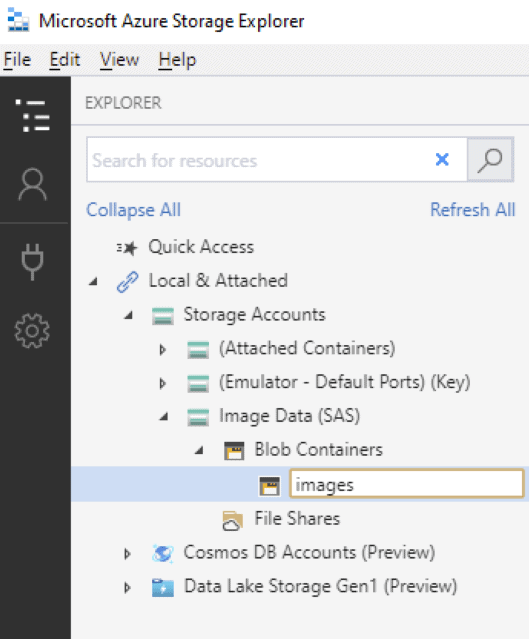Viewport: 529px width, 639px height.
Task: Click the Azure Storage Explorer app icon
Action: coord(18,20)
